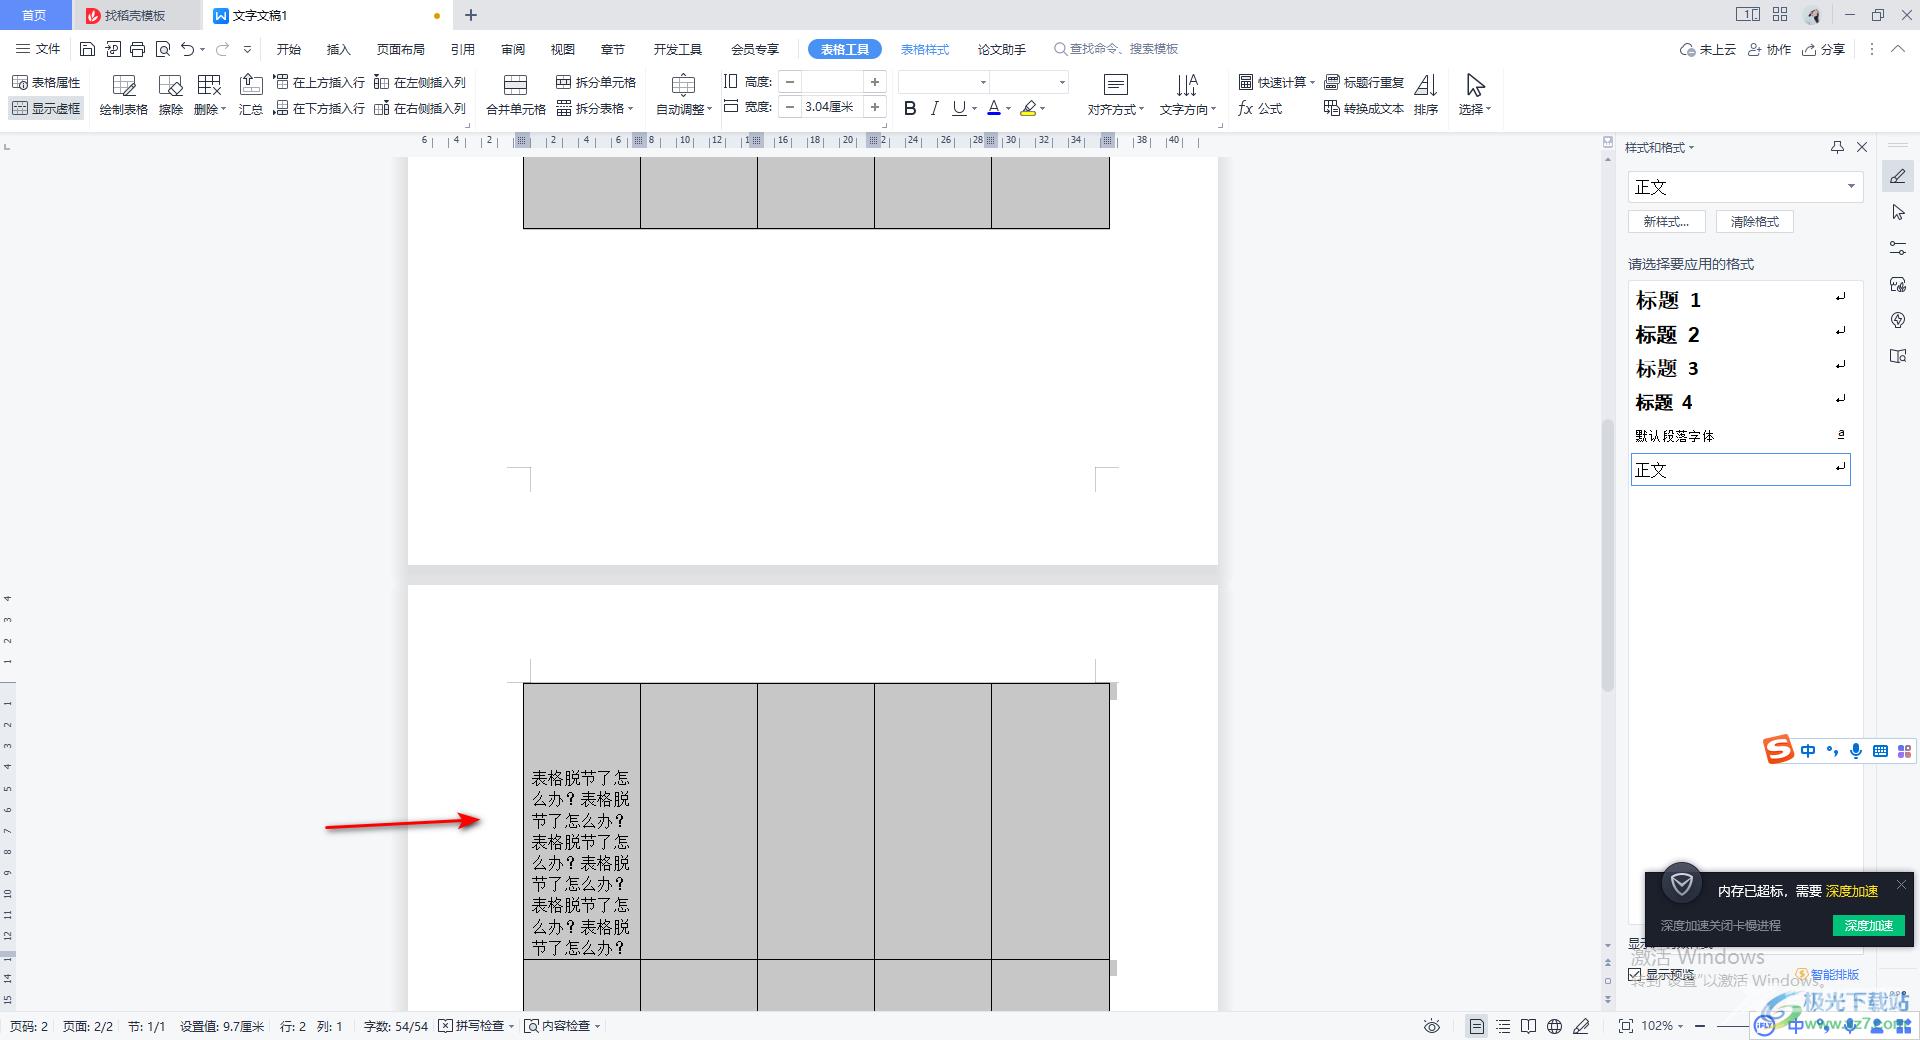Click 合并单元格 merge cells
The image size is (1920, 1040).
click(516, 95)
